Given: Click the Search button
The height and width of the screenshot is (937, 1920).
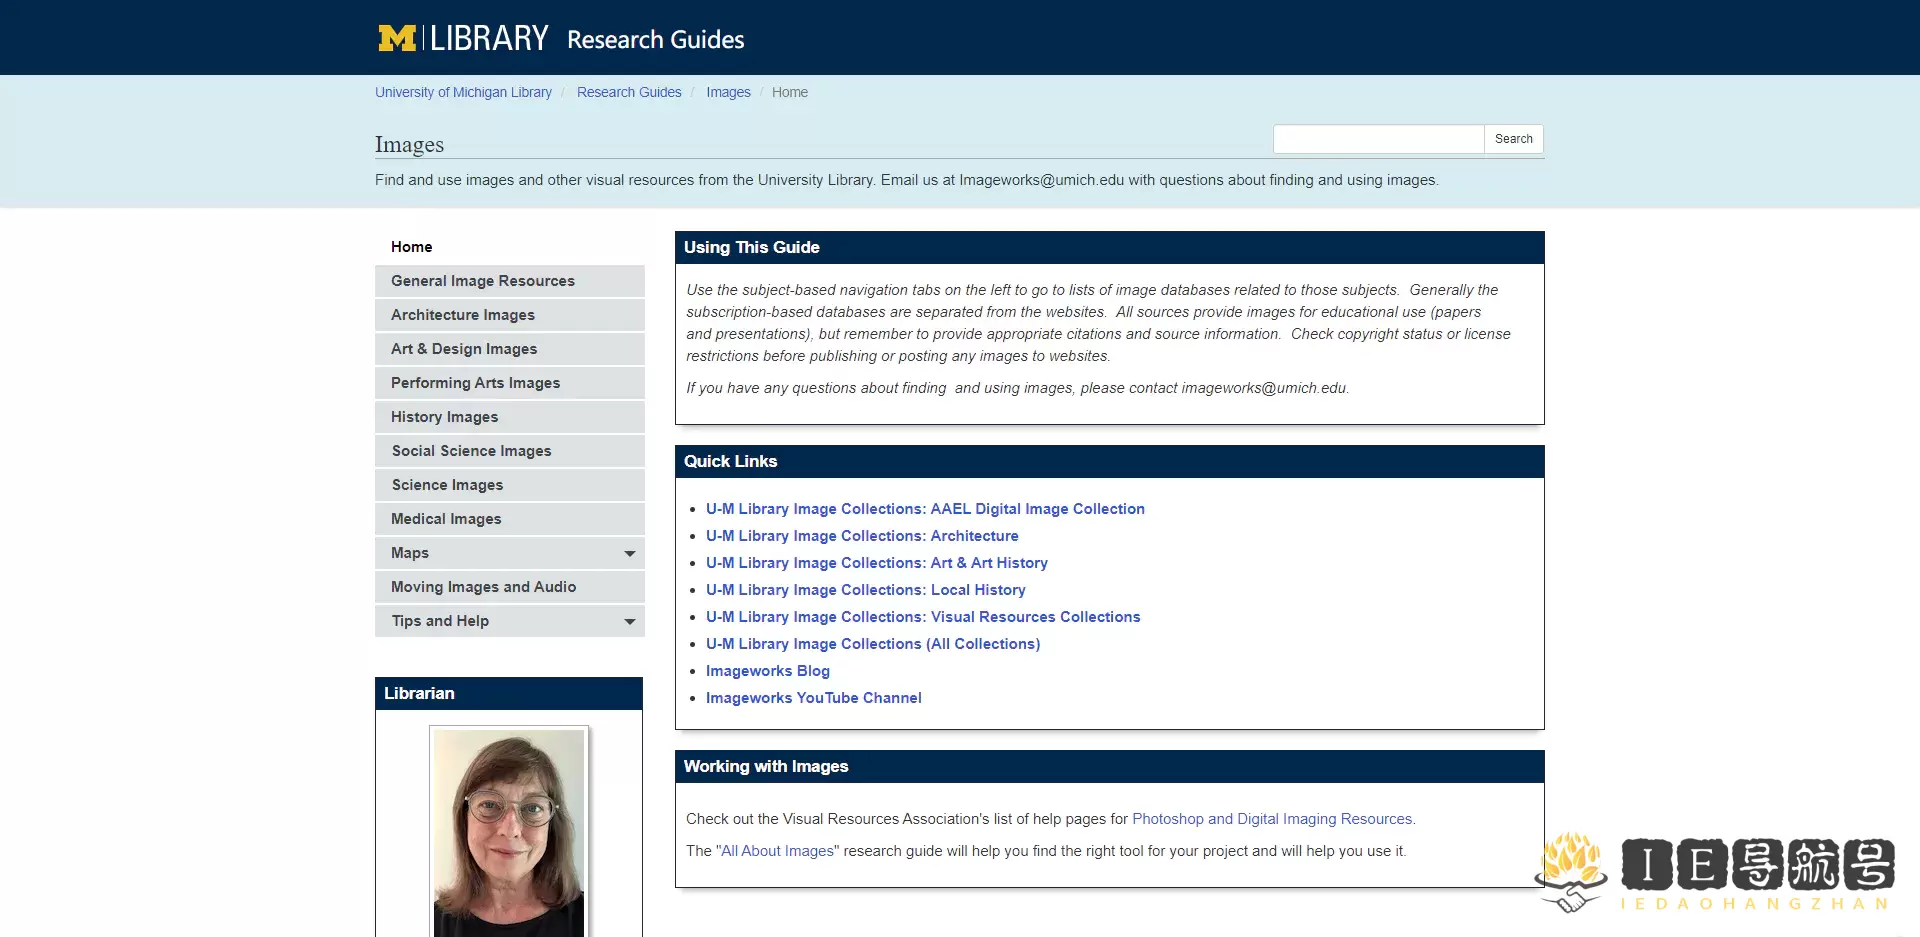Looking at the screenshot, I should 1513,139.
